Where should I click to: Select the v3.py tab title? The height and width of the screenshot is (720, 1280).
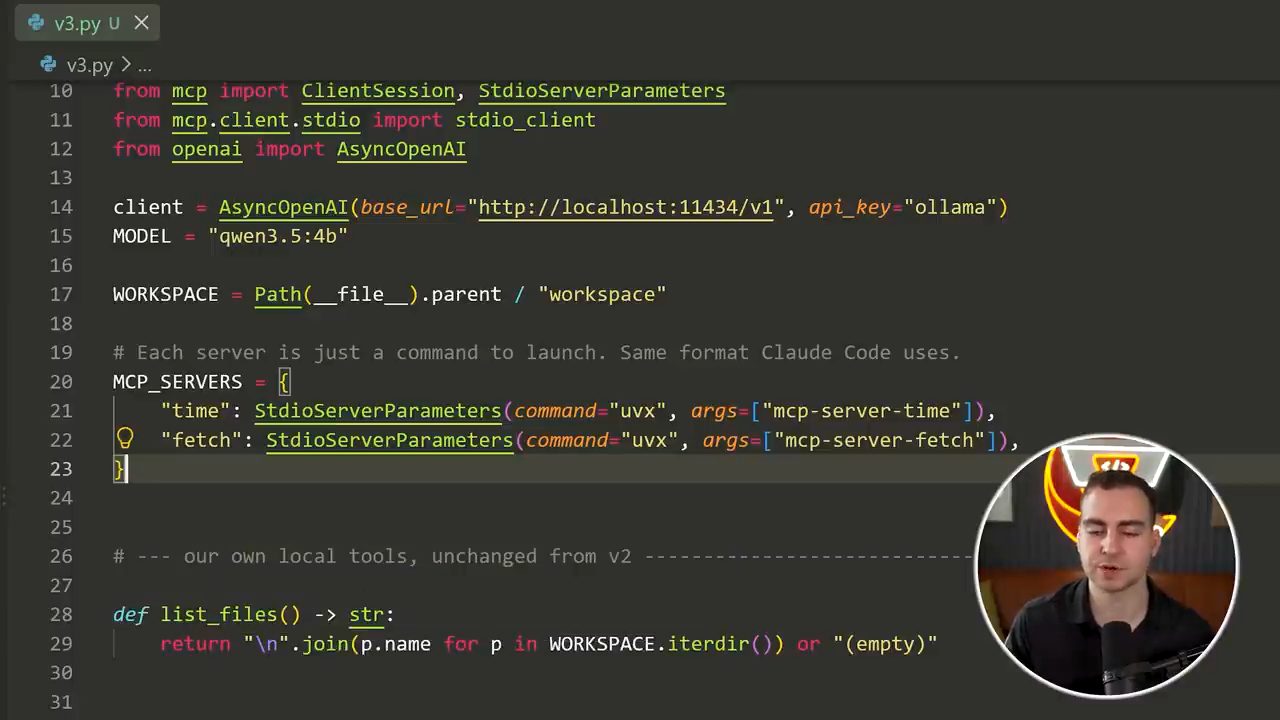pyautogui.click(x=78, y=23)
